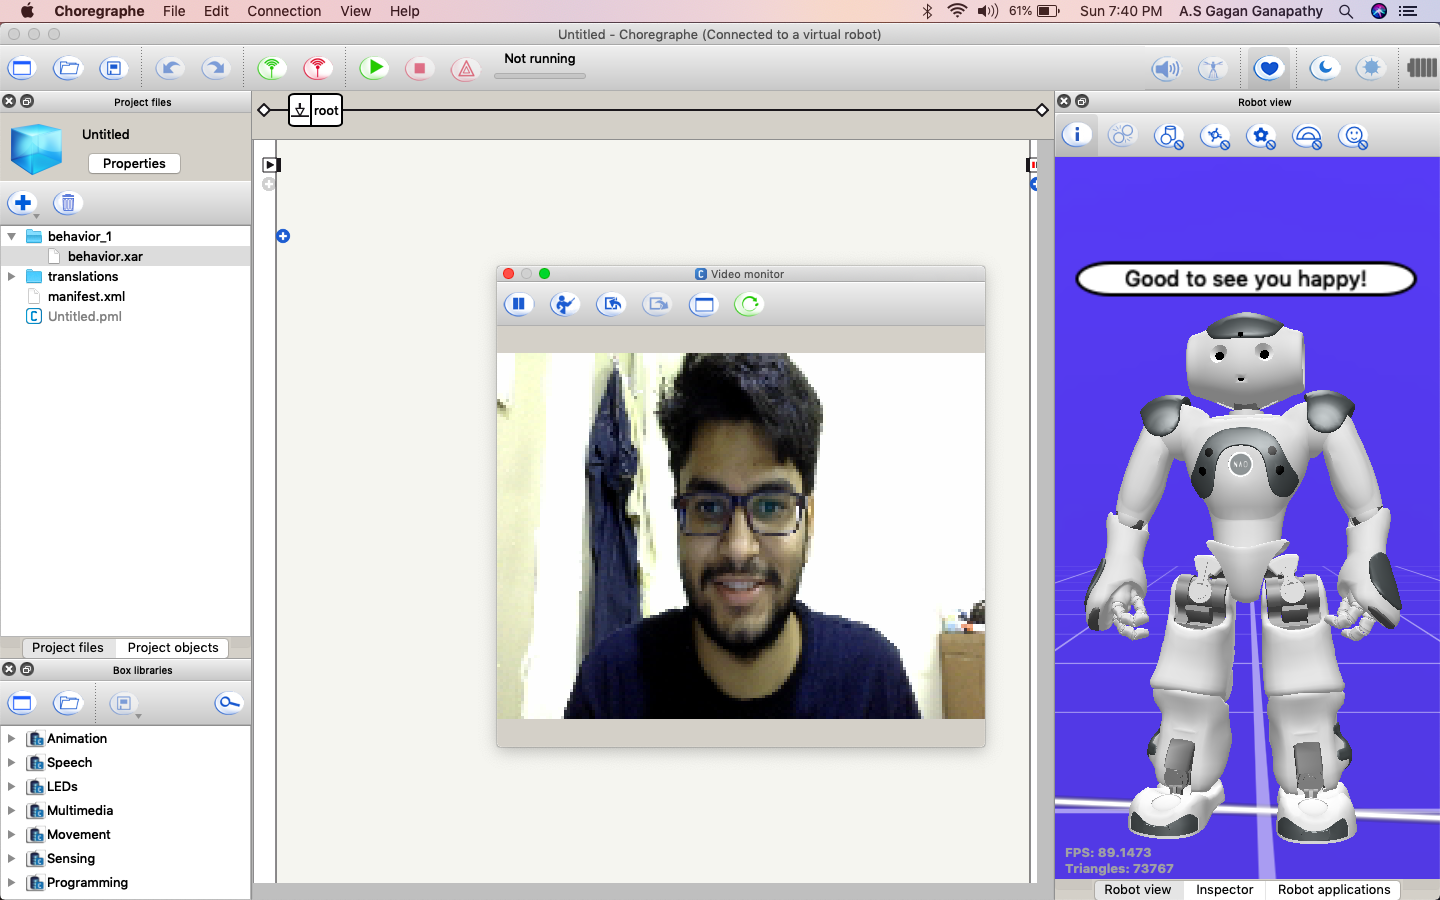Toggle objects display icon in Robot view
This screenshot has width=1440, height=900.
point(1169,136)
